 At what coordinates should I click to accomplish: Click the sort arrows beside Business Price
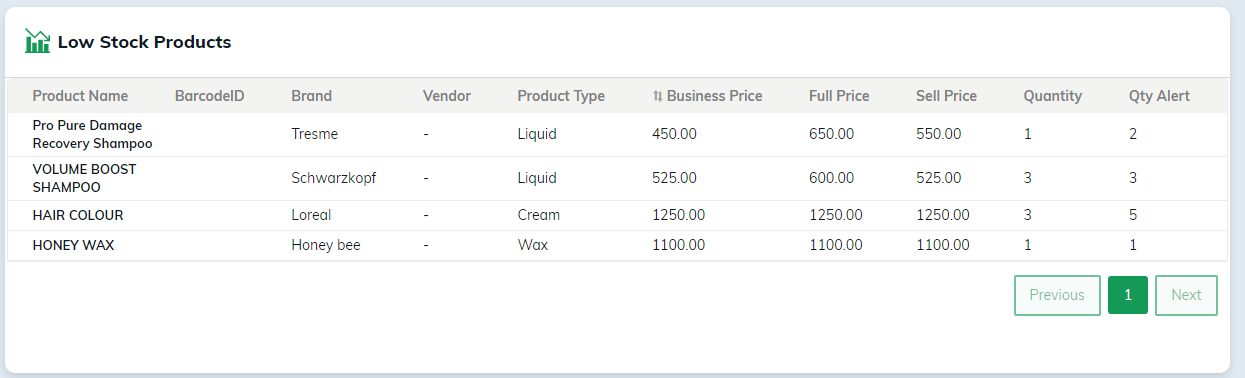[657, 96]
